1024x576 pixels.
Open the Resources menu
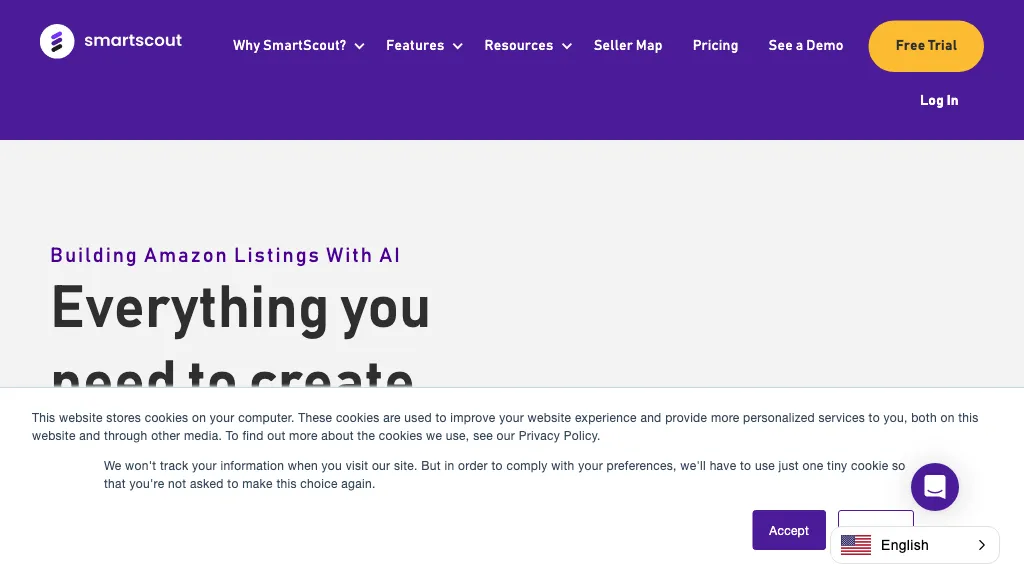tap(518, 46)
